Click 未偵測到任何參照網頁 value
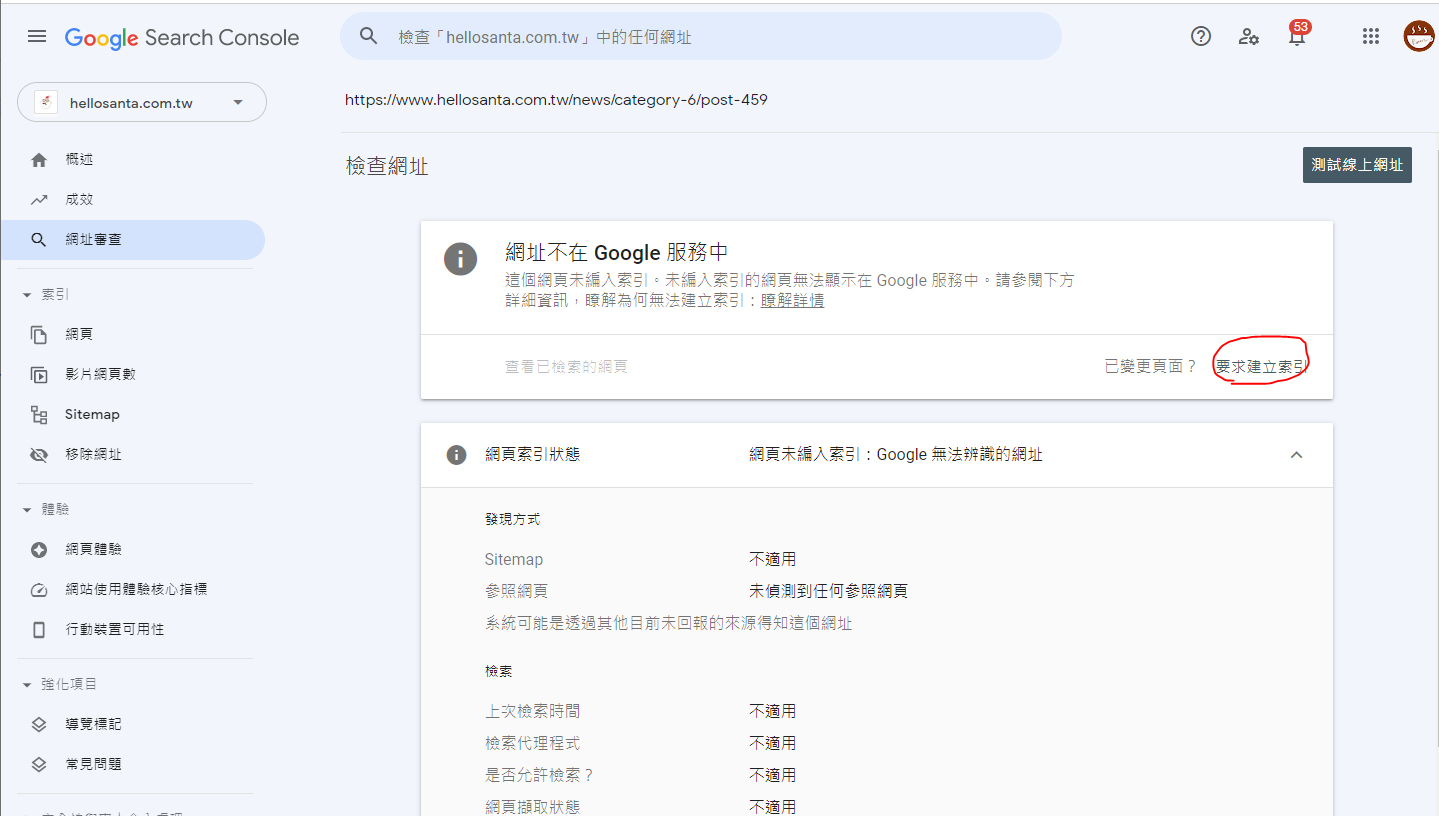Viewport: 1439px width, 816px height. pos(828,592)
